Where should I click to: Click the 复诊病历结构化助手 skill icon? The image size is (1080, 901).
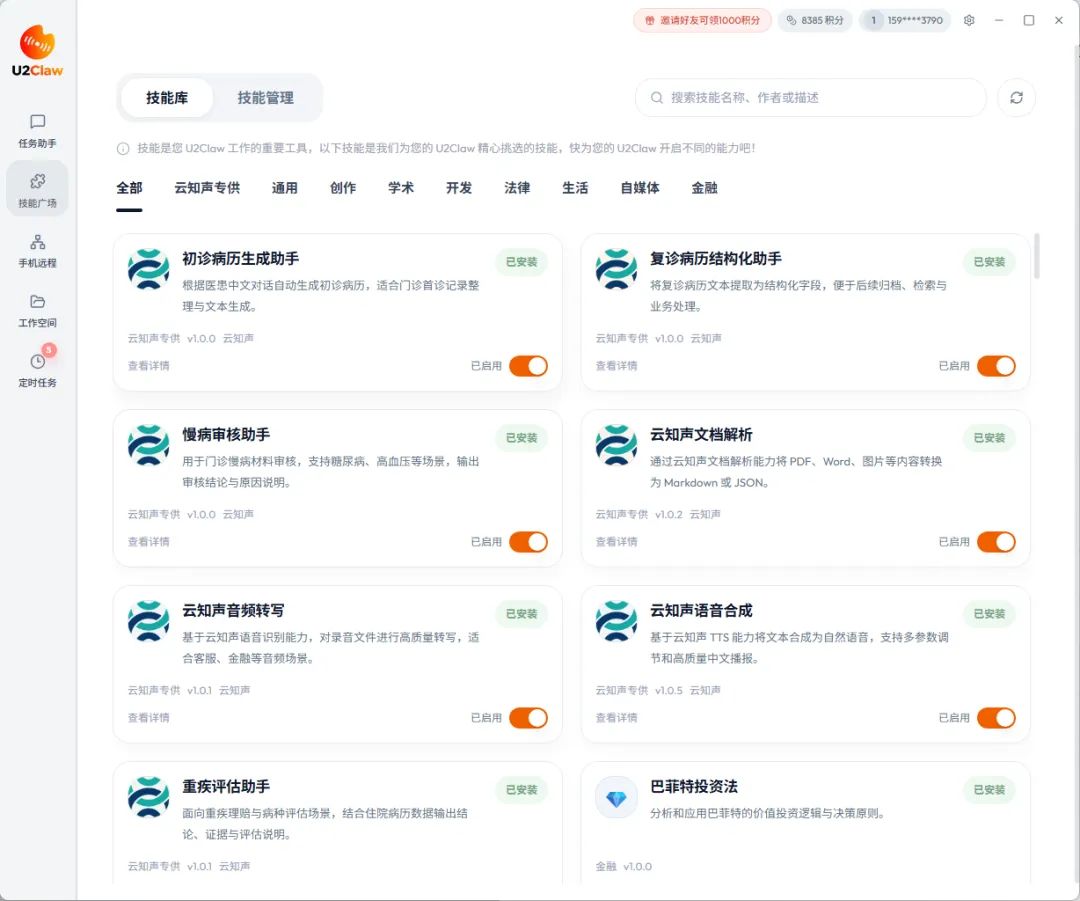616,269
